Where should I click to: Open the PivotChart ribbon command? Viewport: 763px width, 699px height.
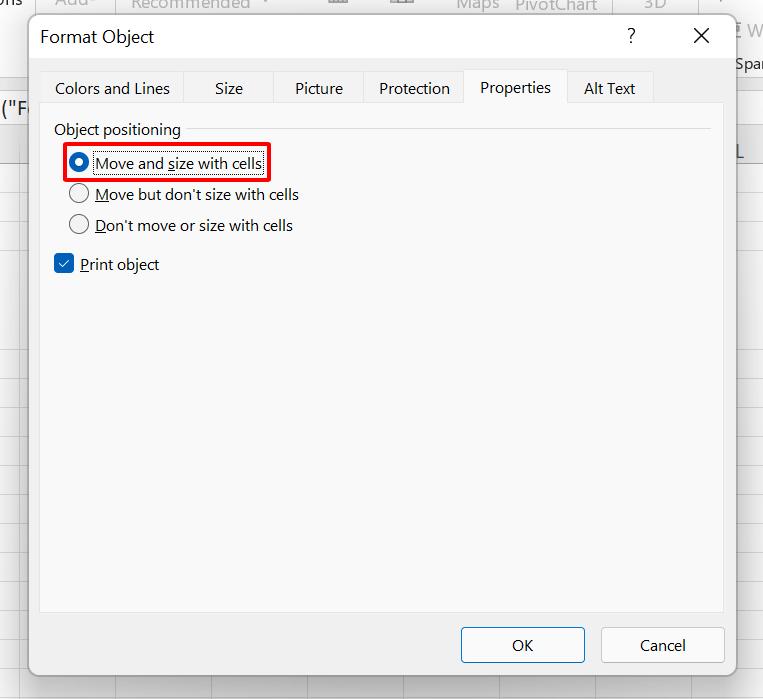[x=556, y=5]
